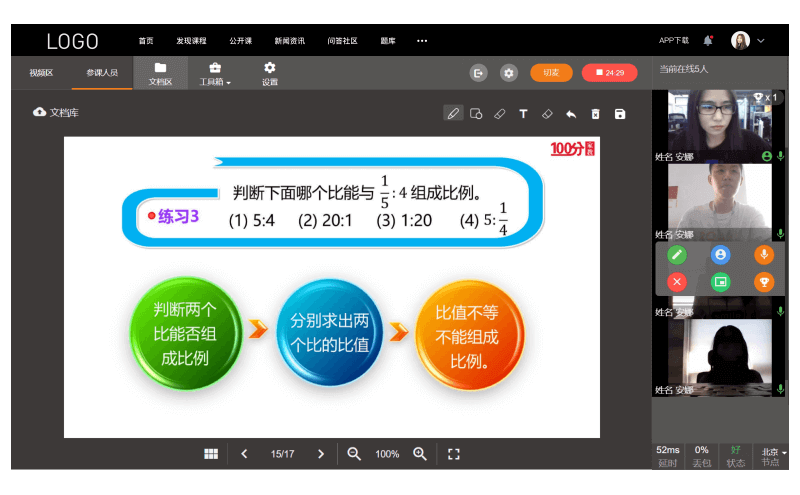The height and width of the screenshot is (495, 800).
Task: Select the text tool (T icon)
Action: (x=523, y=114)
